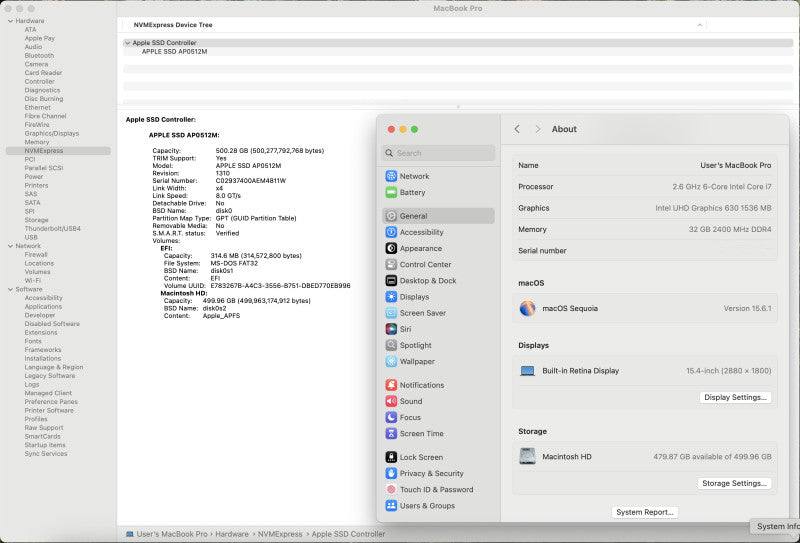Select Wi-Fi under Network
The image size is (800, 543).
click(x=33, y=281)
